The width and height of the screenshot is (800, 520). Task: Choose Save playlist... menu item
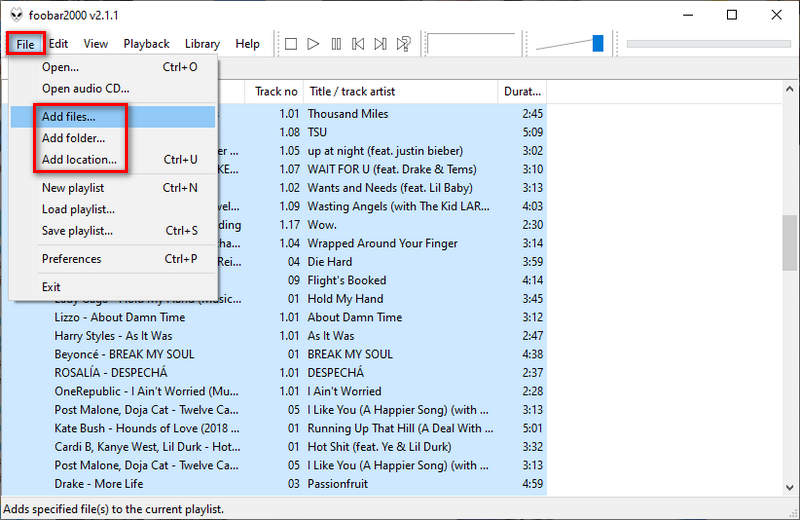coord(113,231)
